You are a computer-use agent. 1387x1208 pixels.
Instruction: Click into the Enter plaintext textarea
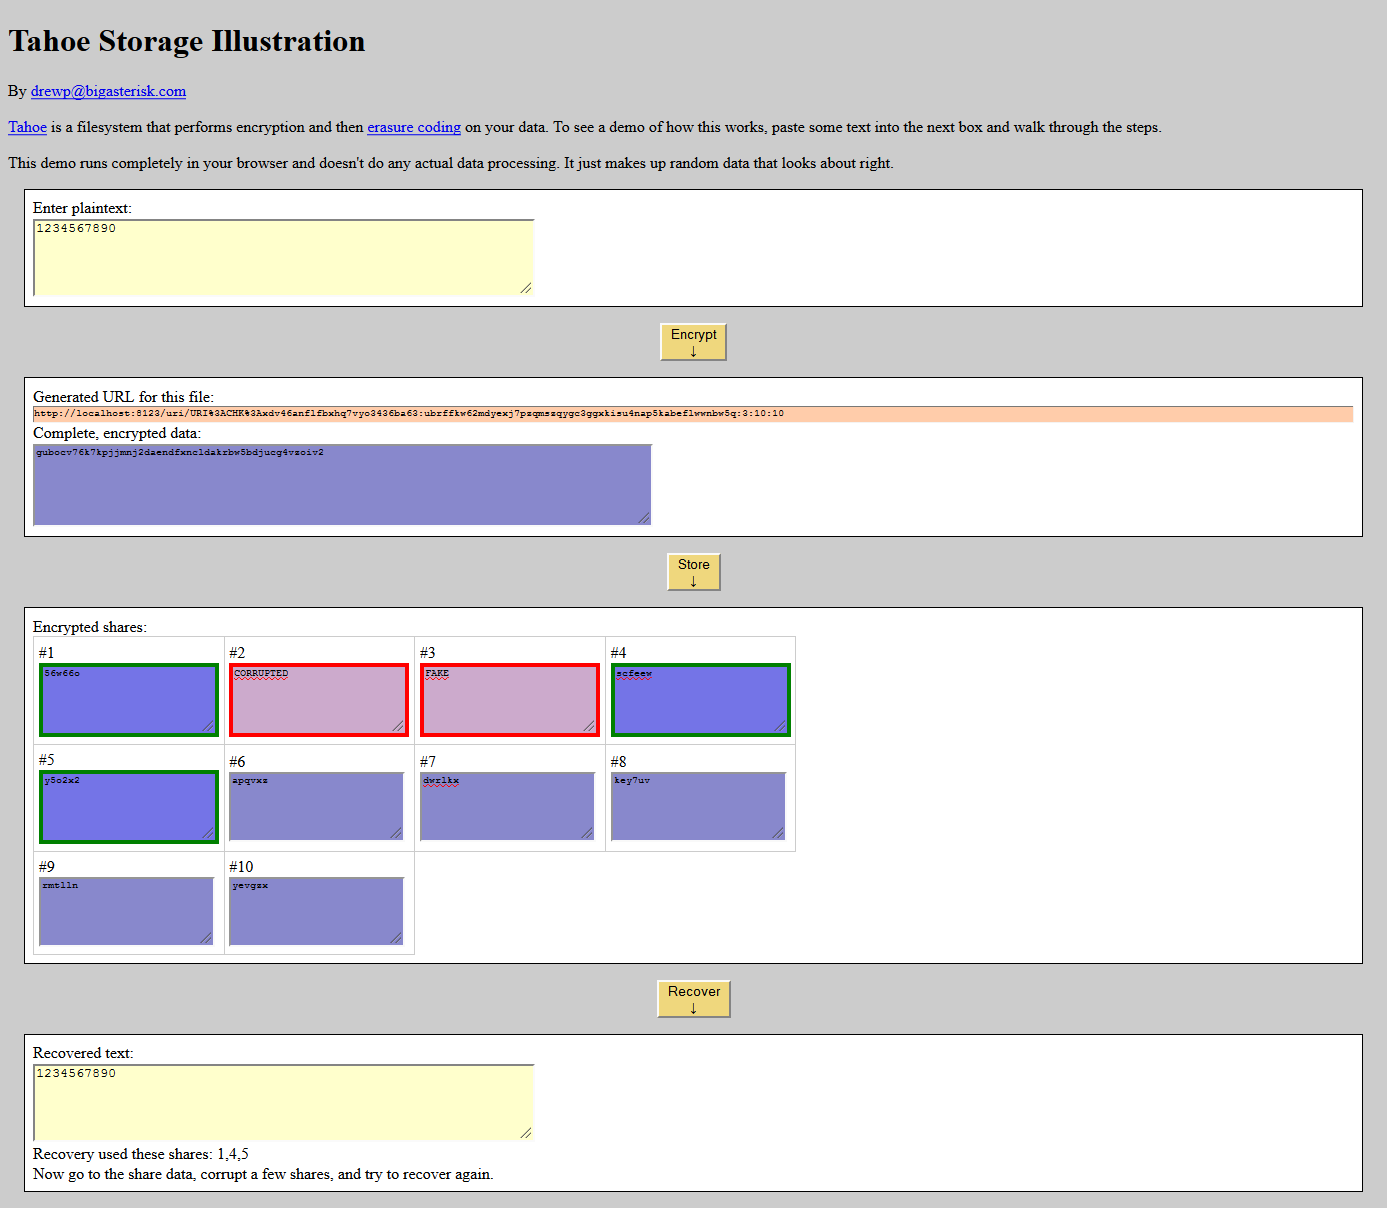point(284,258)
